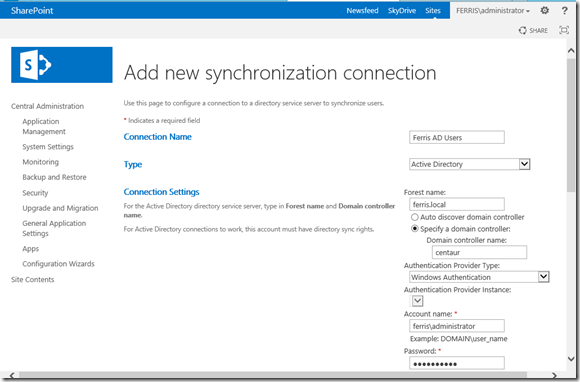580x382 pixels.
Task: Click the Domain controller name field centaur
Action: [x=479, y=253]
